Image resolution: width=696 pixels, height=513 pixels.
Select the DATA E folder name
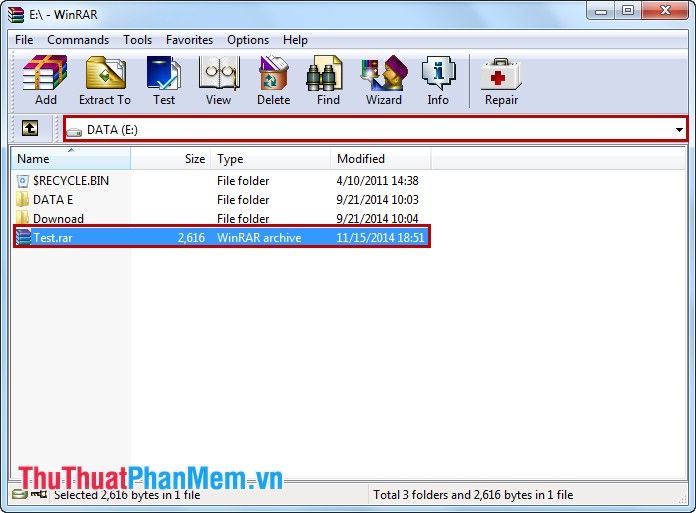point(53,200)
